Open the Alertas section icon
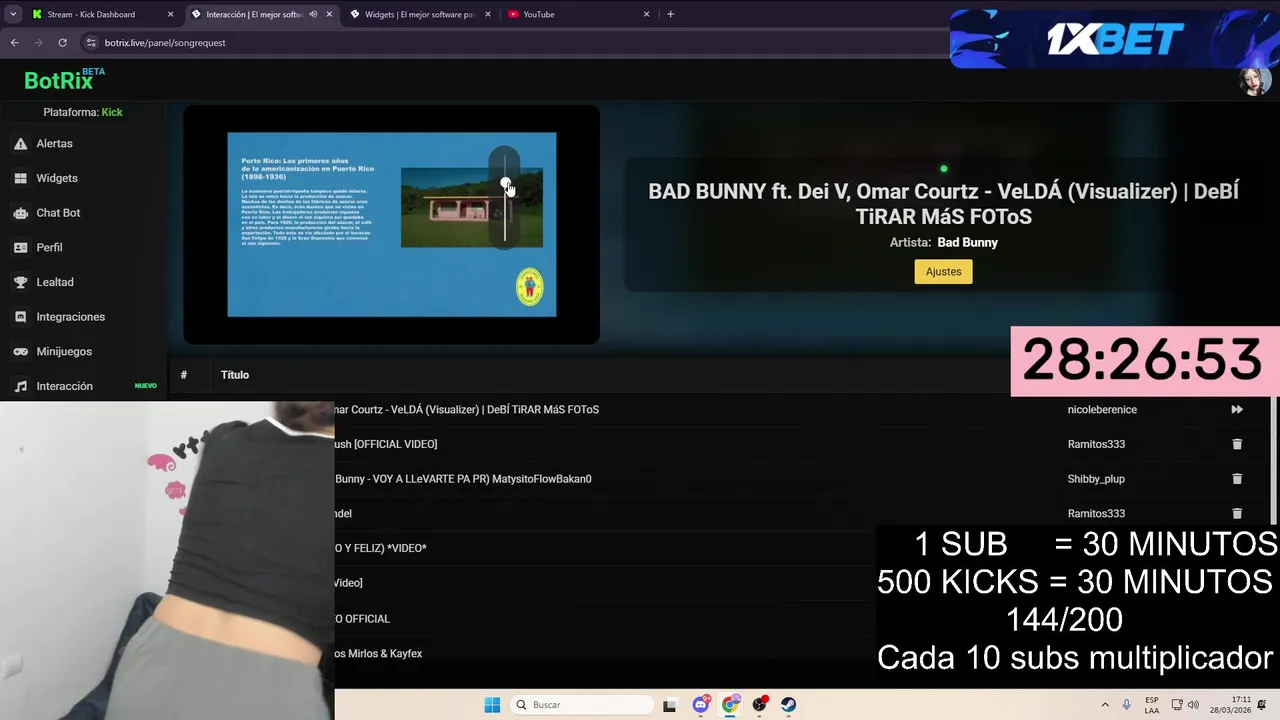 (x=20, y=144)
